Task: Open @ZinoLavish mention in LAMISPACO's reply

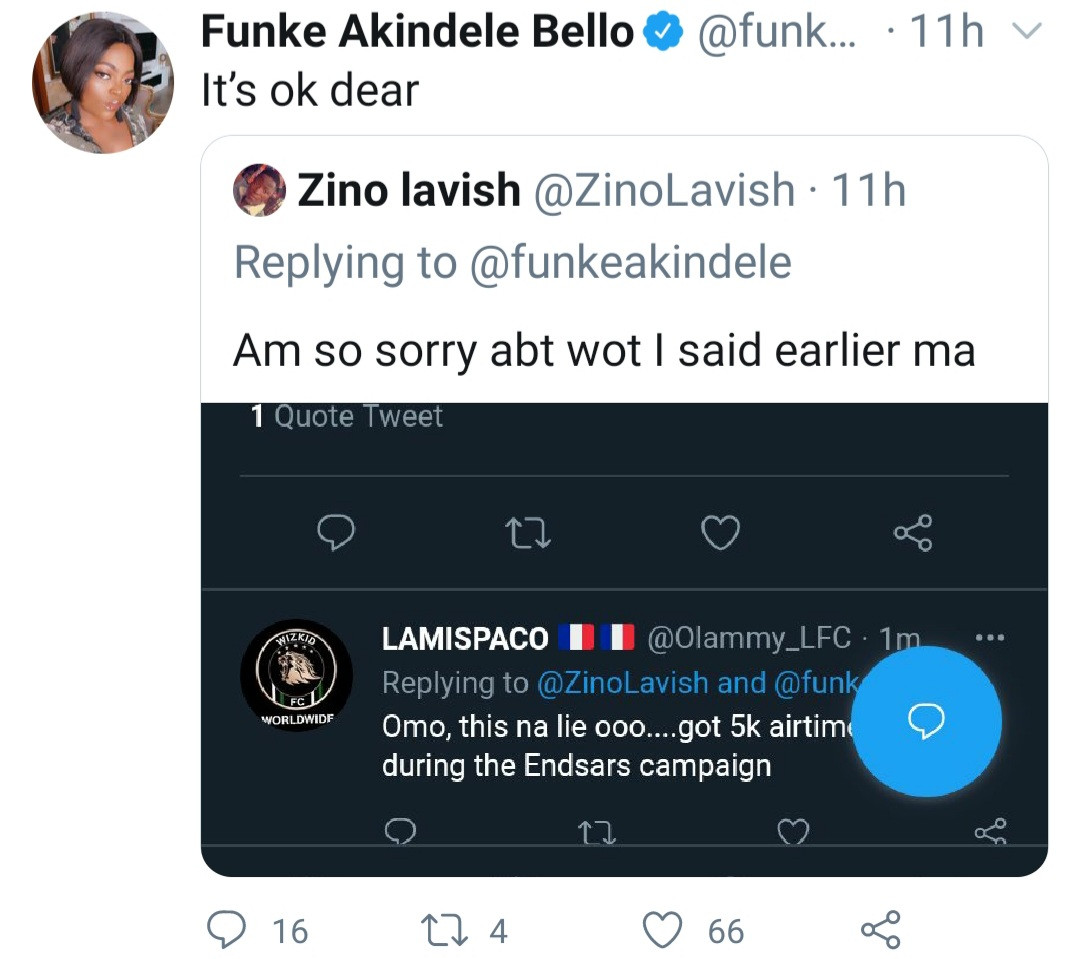Action: 624,682
